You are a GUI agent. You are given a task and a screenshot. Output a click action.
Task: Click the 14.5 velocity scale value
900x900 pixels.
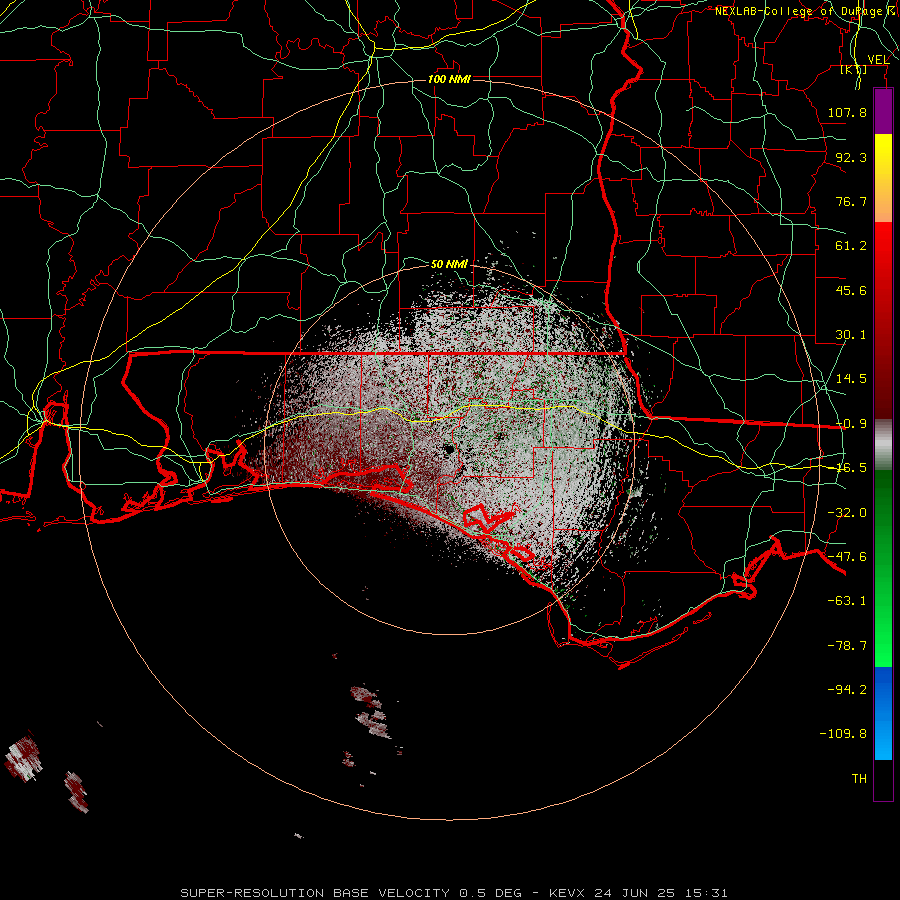[851, 379]
